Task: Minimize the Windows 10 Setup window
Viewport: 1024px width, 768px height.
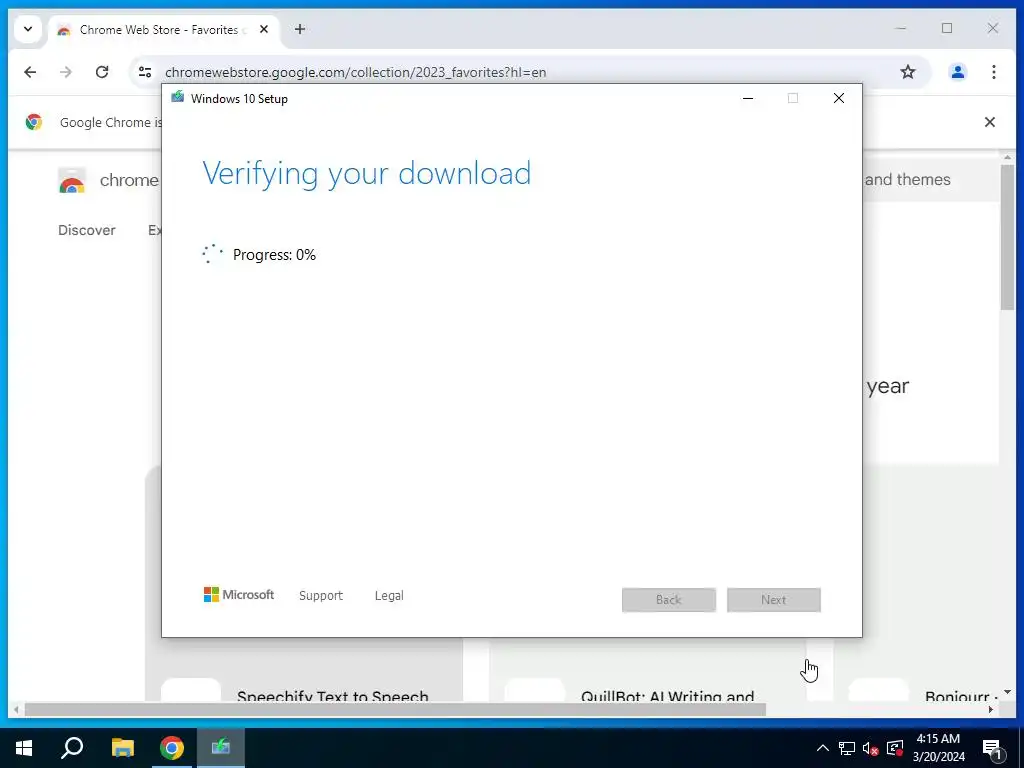Action: (748, 99)
